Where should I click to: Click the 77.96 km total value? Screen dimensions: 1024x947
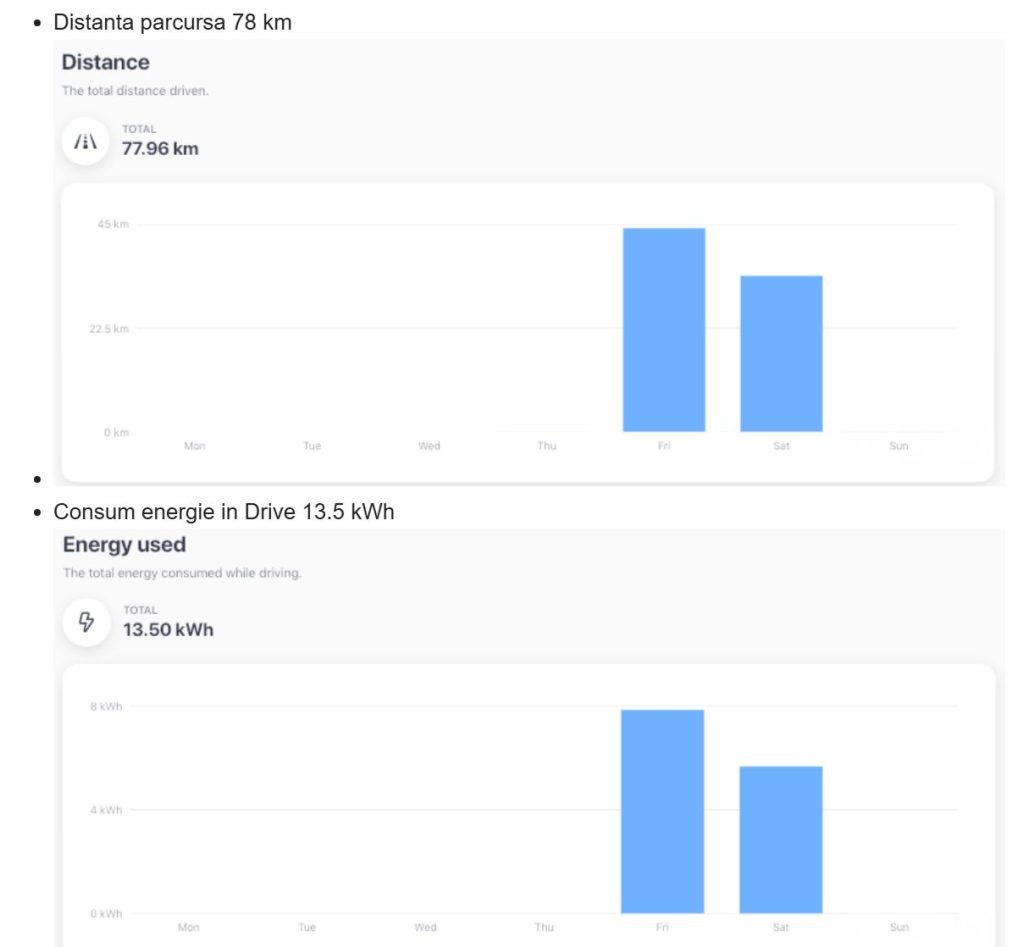click(160, 149)
